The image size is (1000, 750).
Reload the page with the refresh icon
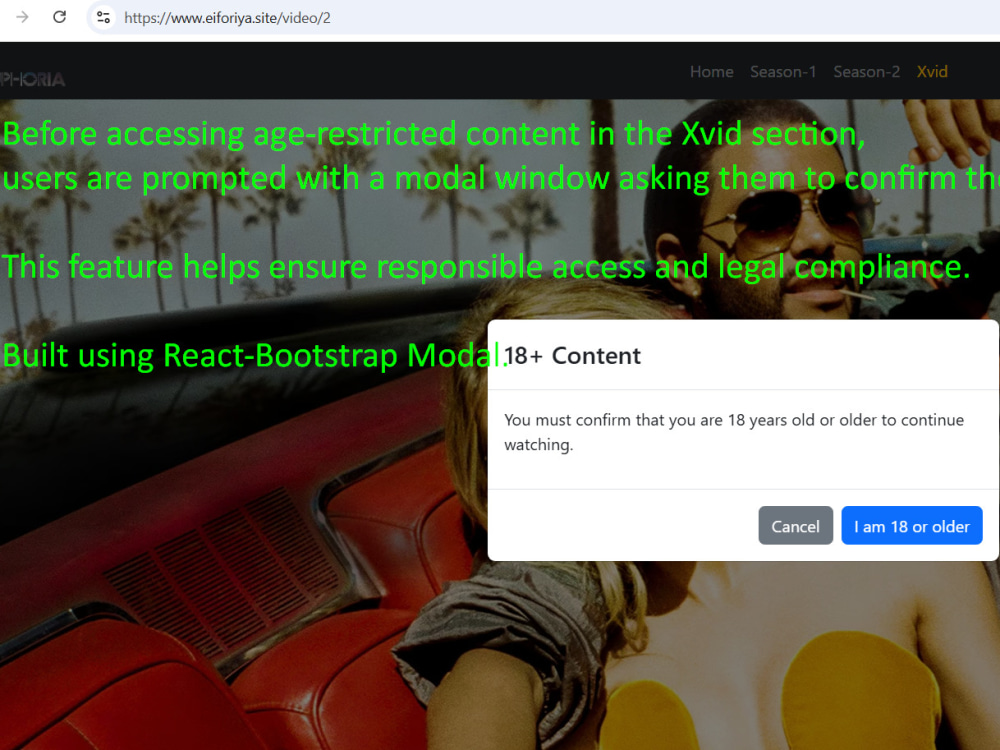(x=59, y=17)
